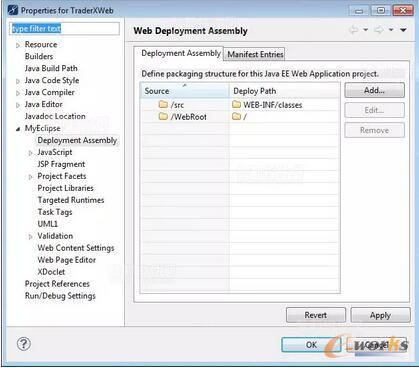The width and height of the screenshot is (419, 368).
Task: Select the Java Compiler label
Action: click(49, 92)
